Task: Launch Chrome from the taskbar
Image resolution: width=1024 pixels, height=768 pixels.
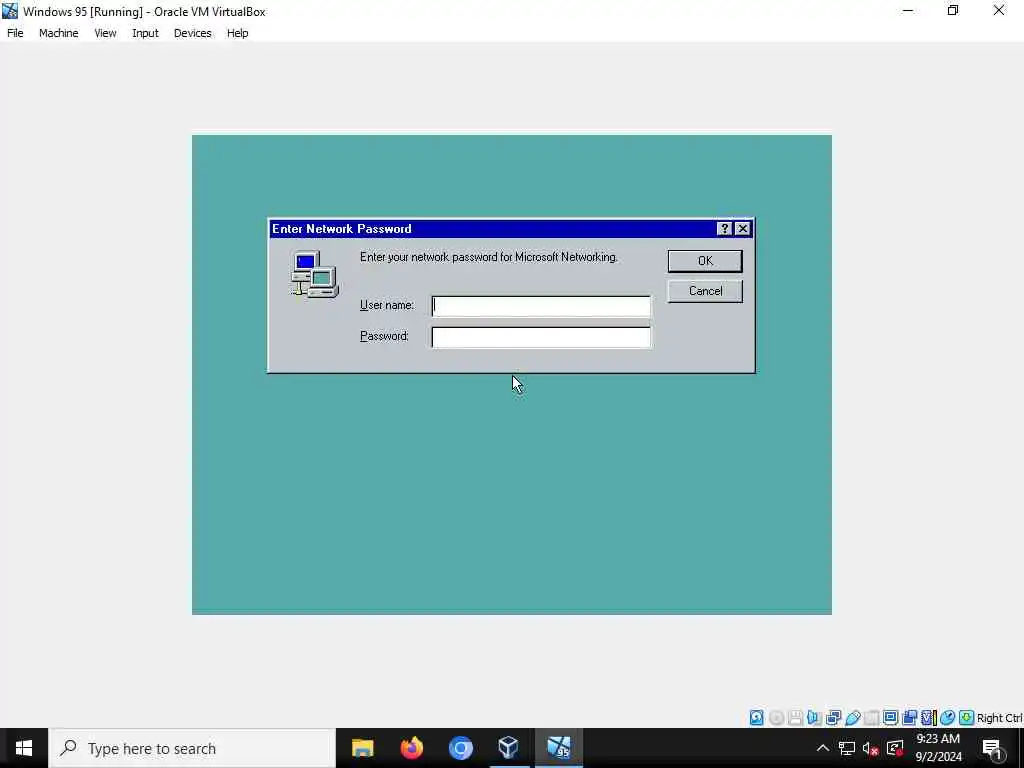Action: [x=460, y=748]
